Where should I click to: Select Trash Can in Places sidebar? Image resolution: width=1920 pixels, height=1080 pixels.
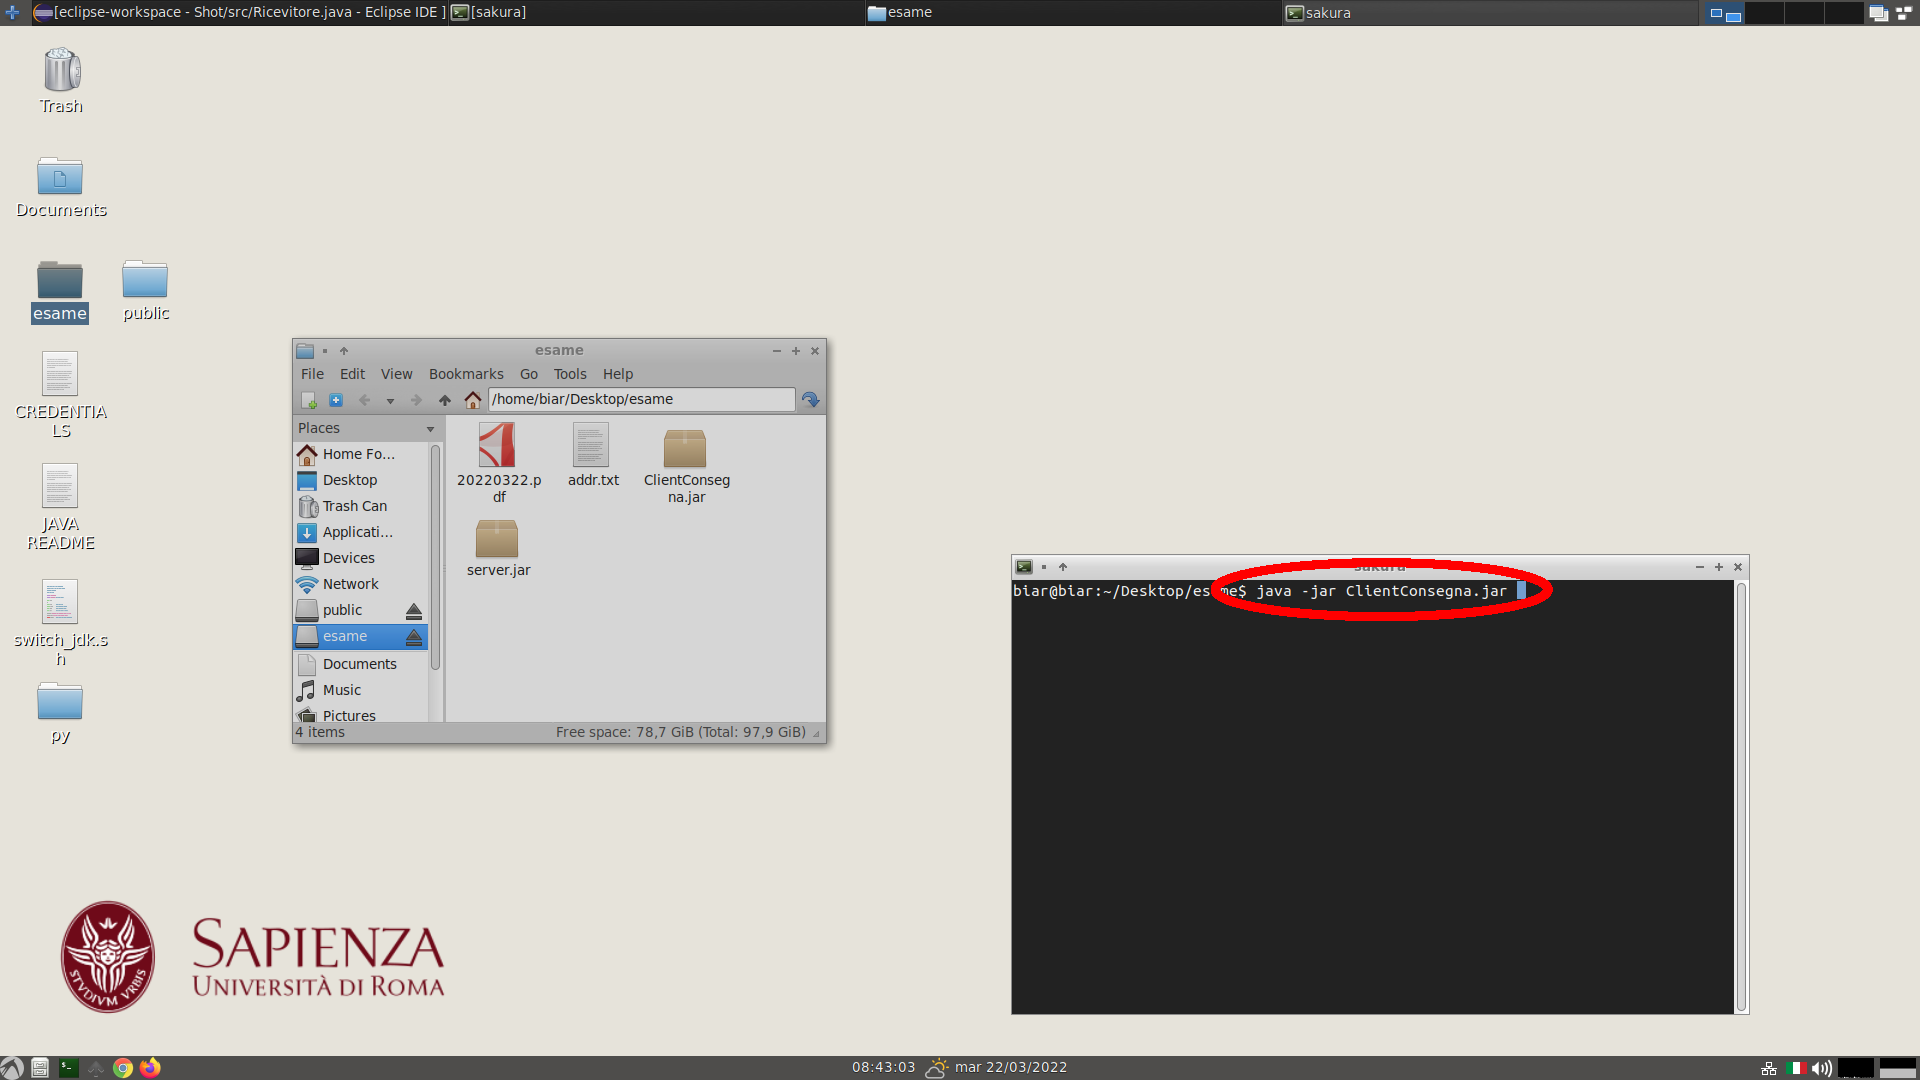[x=354, y=506]
